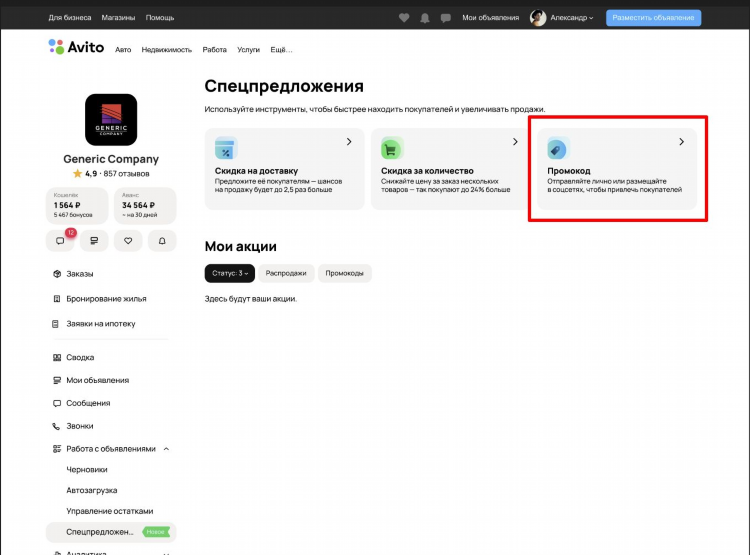The image size is (750, 555).
Task: Select Спецпредложения sidebar item
Action: coord(111,532)
